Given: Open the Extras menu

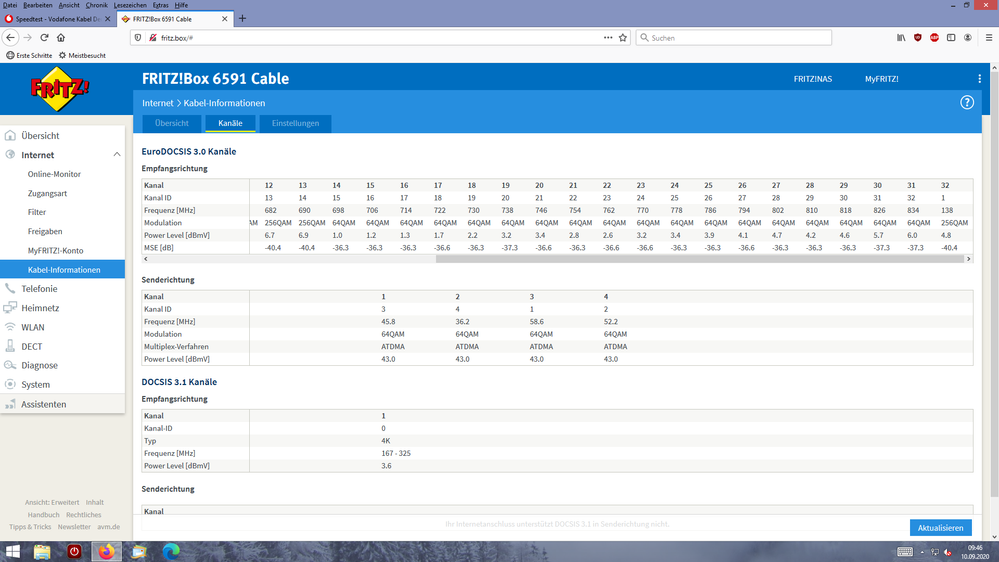Looking at the screenshot, I should coord(161,5).
